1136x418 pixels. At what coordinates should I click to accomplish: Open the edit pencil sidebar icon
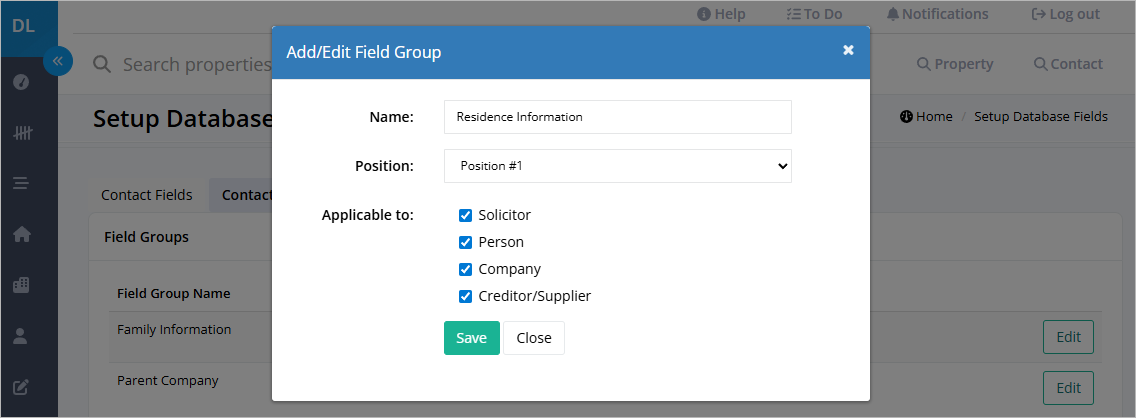pos(21,387)
